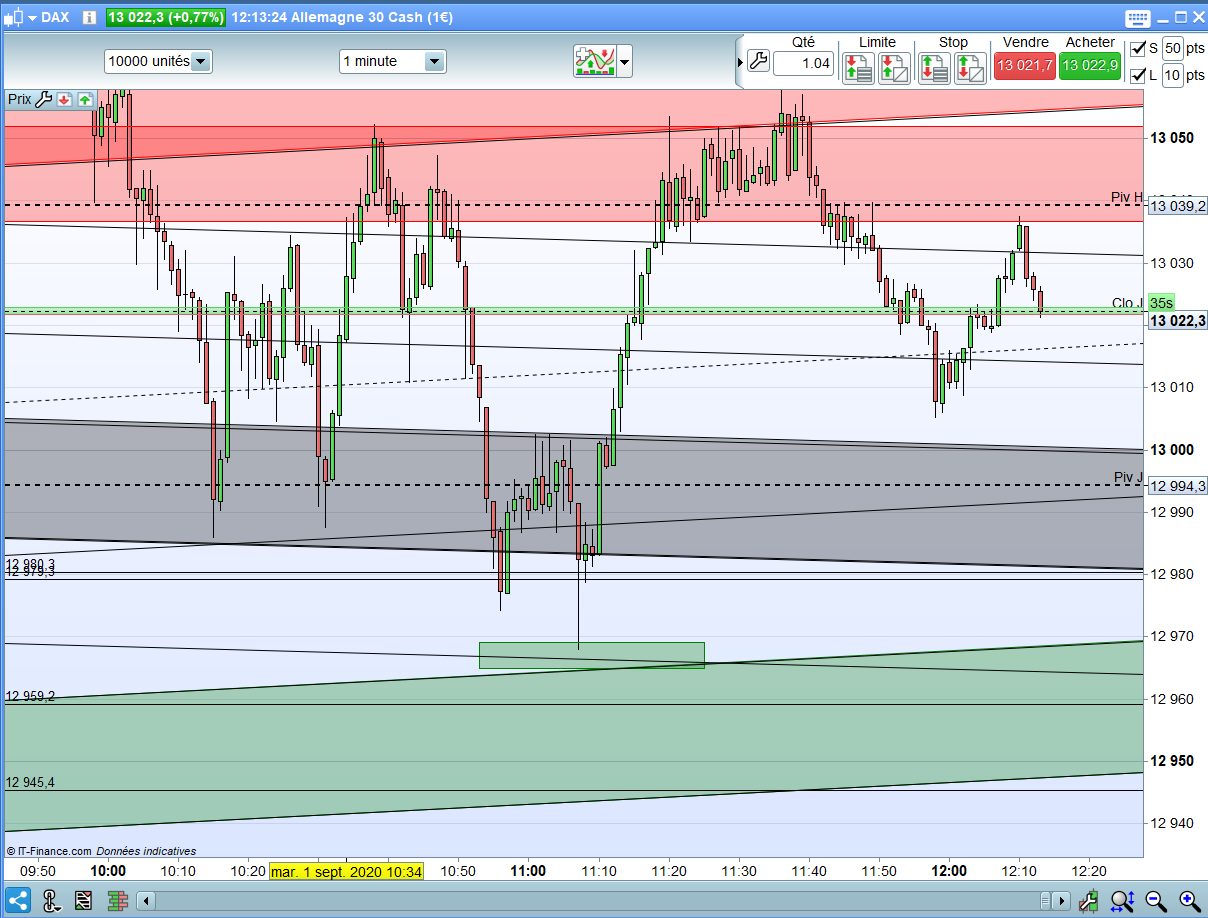This screenshot has height=918, width=1208.
Task: Click the Qté quantity field
Action: coord(803,63)
